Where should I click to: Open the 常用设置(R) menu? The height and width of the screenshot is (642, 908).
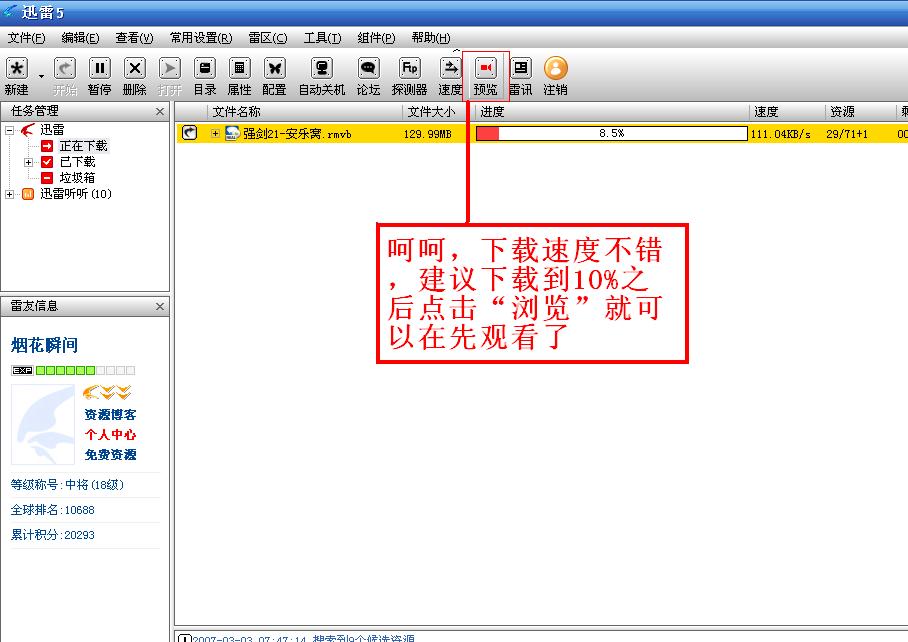tap(200, 38)
